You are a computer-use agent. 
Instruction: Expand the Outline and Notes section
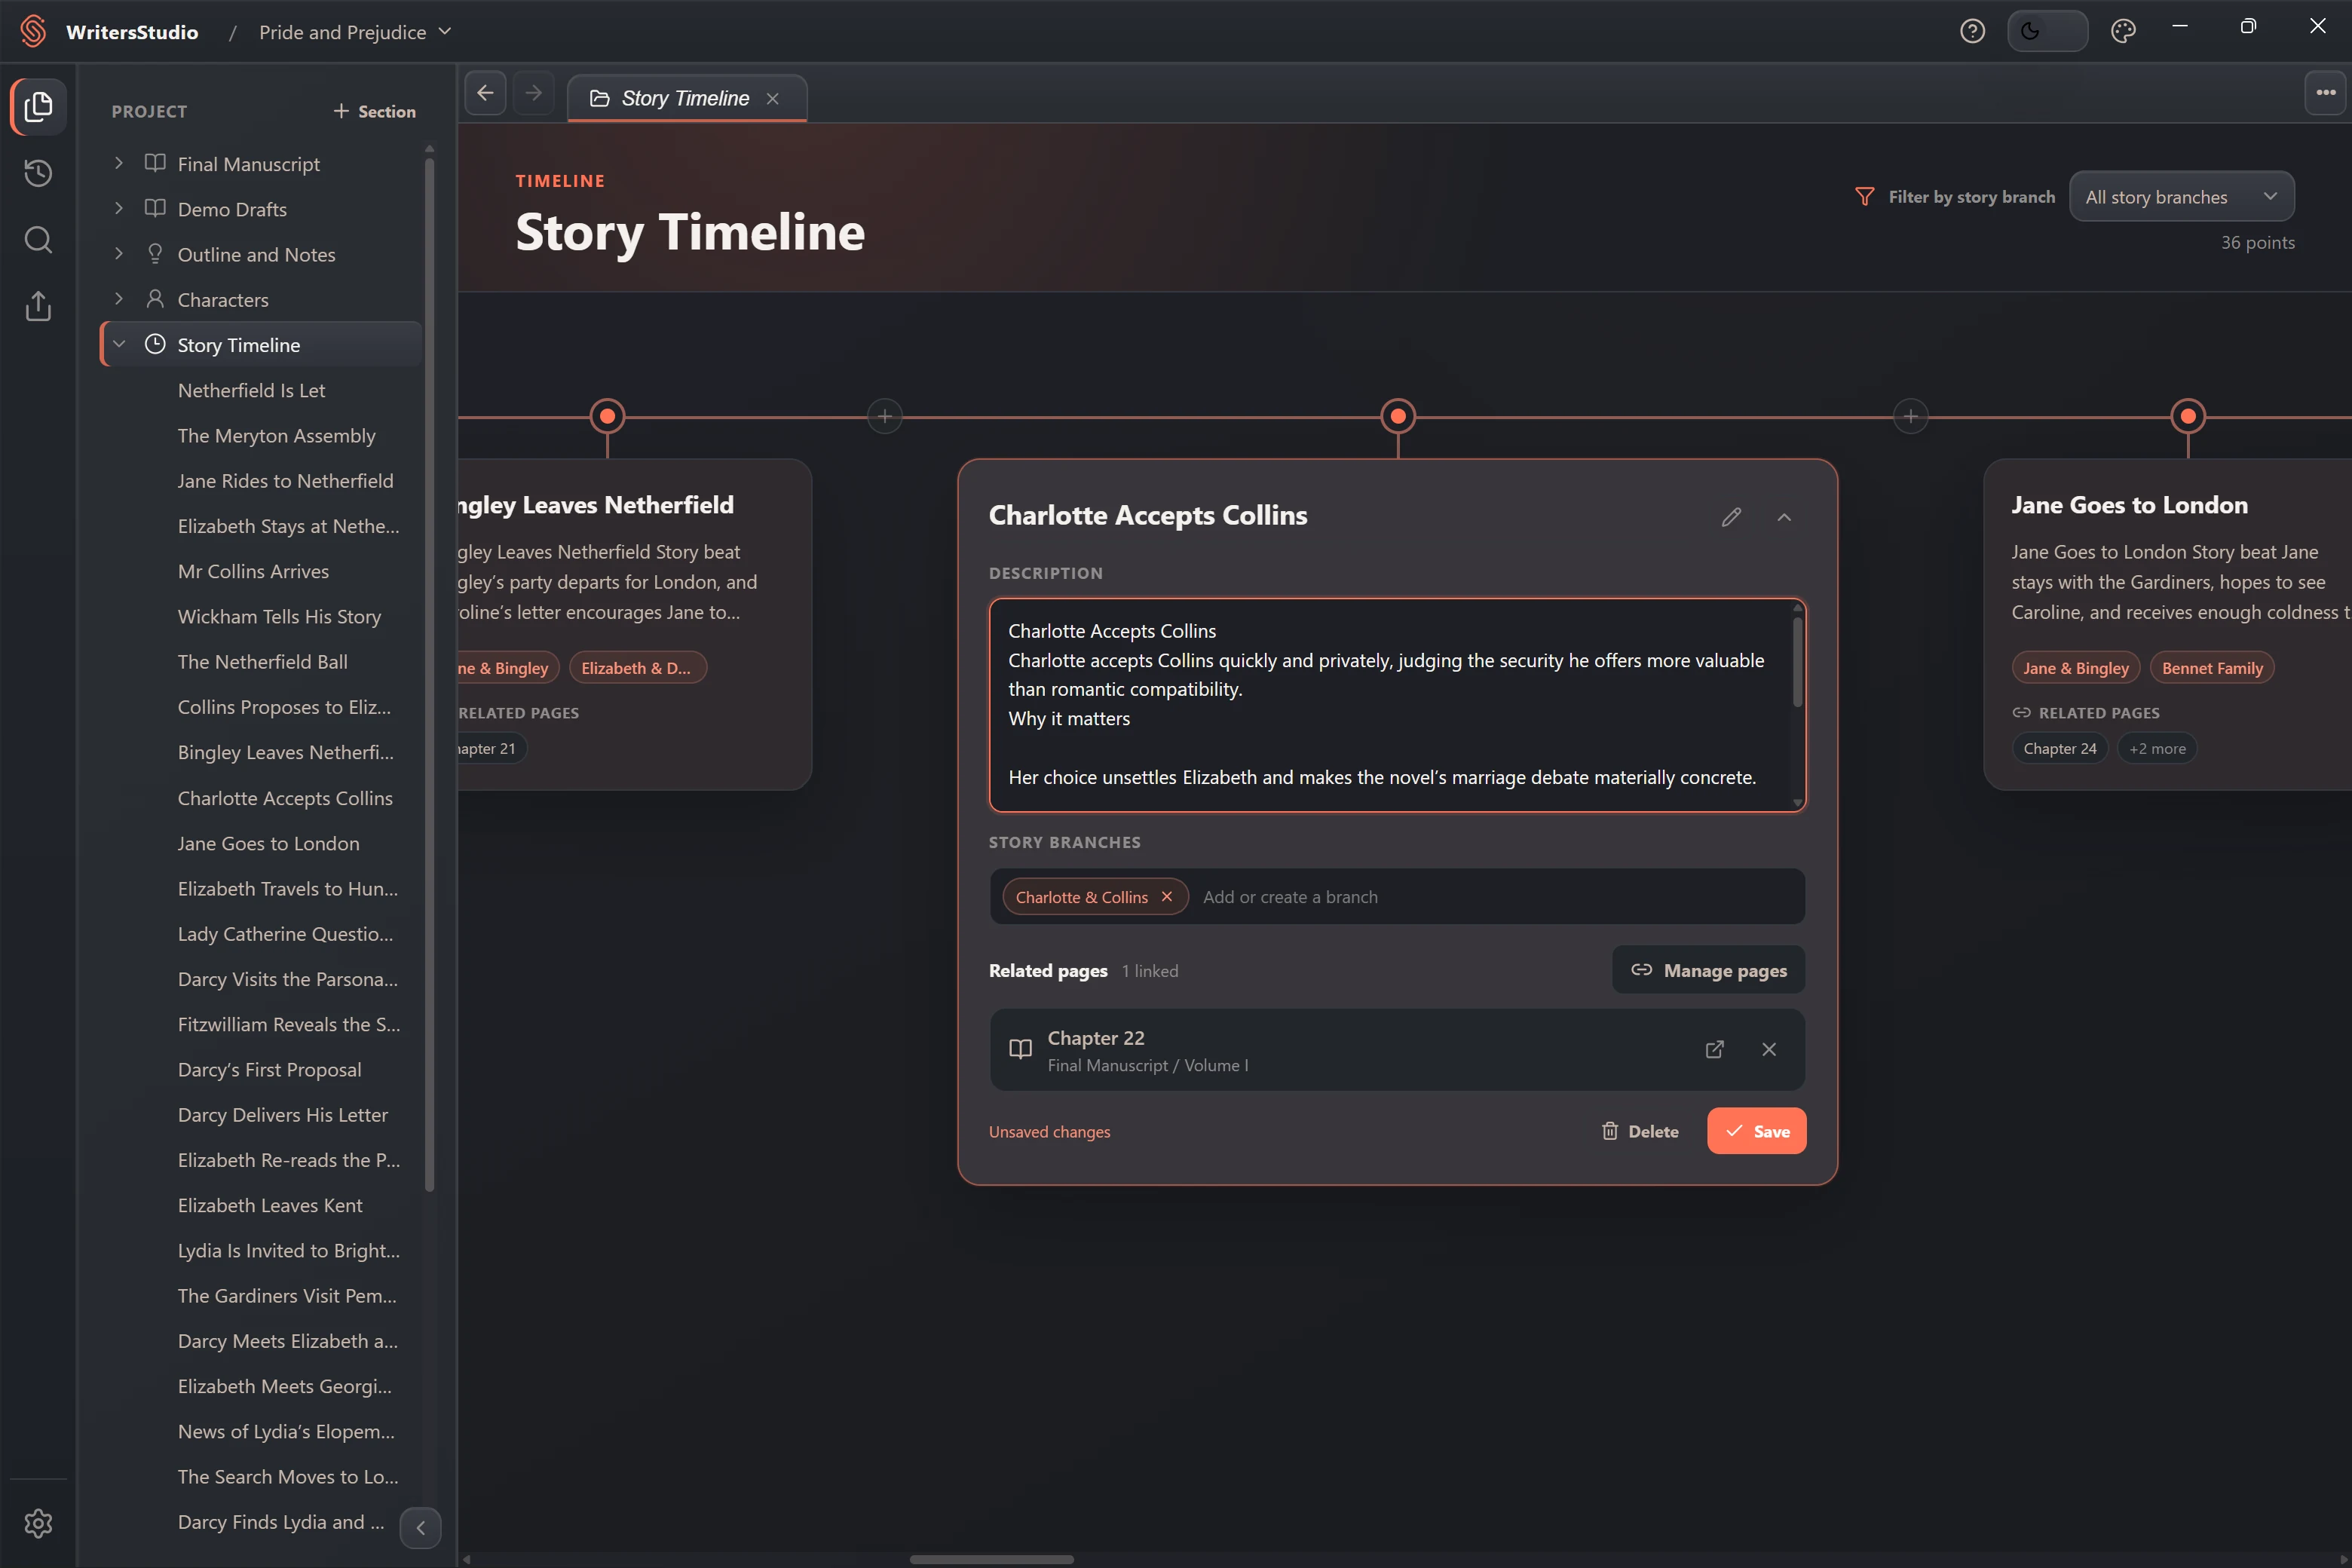[119, 254]
